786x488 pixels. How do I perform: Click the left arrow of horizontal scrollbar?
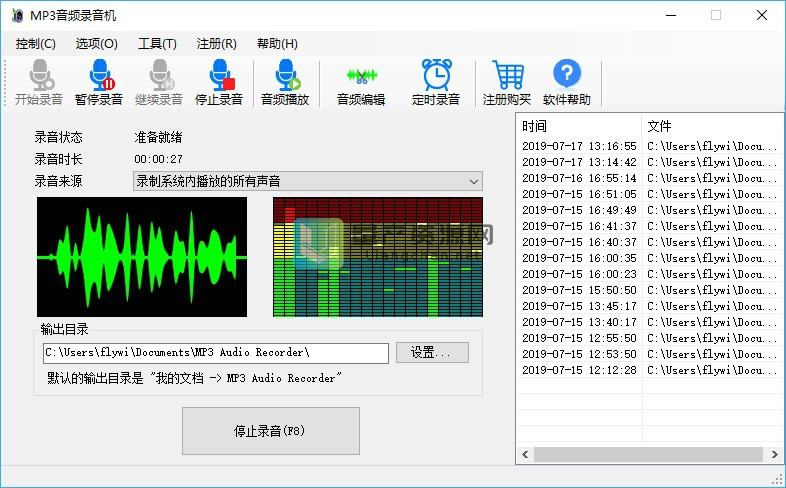point(525,454)
